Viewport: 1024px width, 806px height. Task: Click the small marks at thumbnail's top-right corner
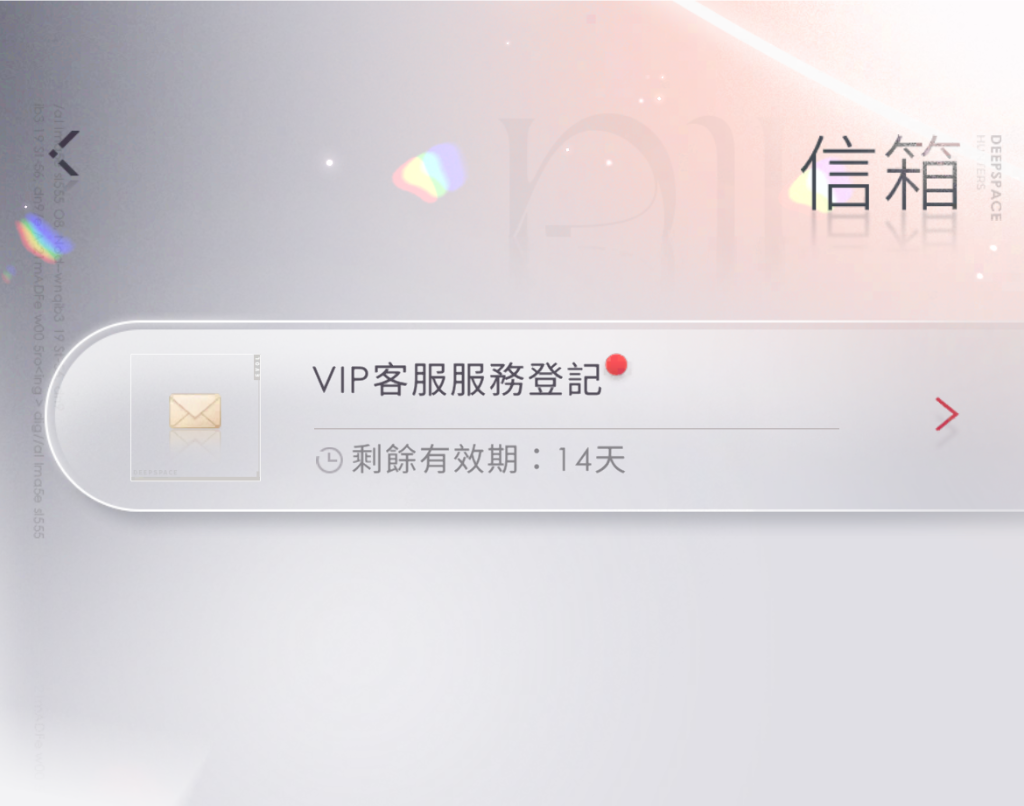click(257, 368)
